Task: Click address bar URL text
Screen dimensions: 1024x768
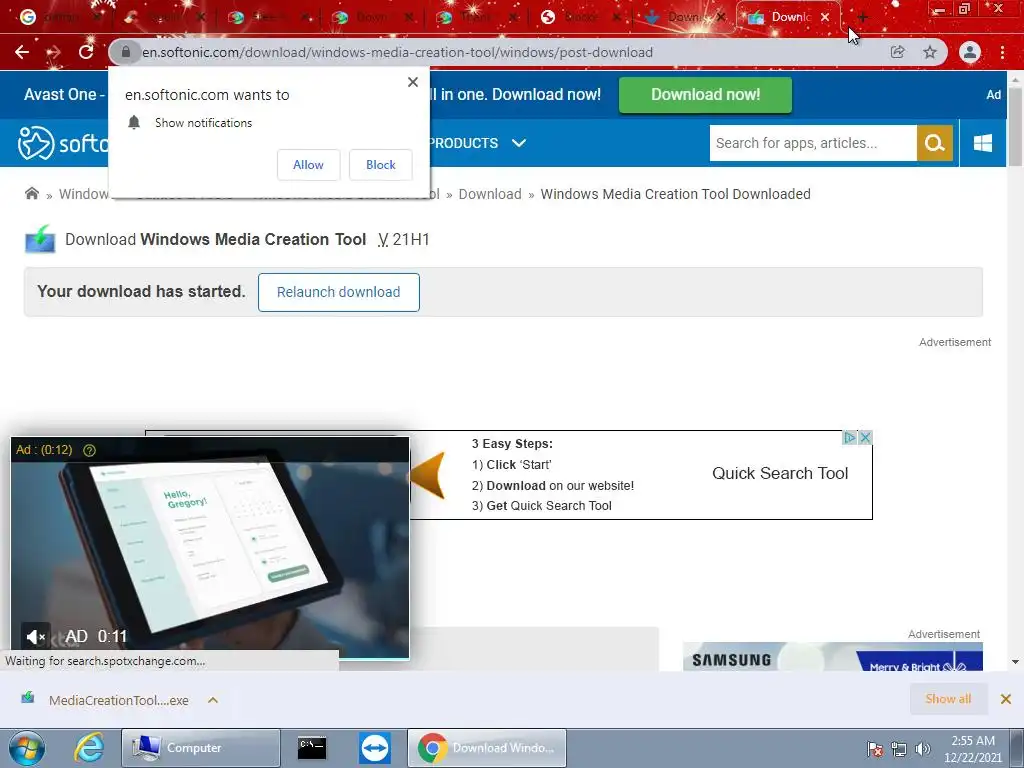Action: click(x=397, y=52)
